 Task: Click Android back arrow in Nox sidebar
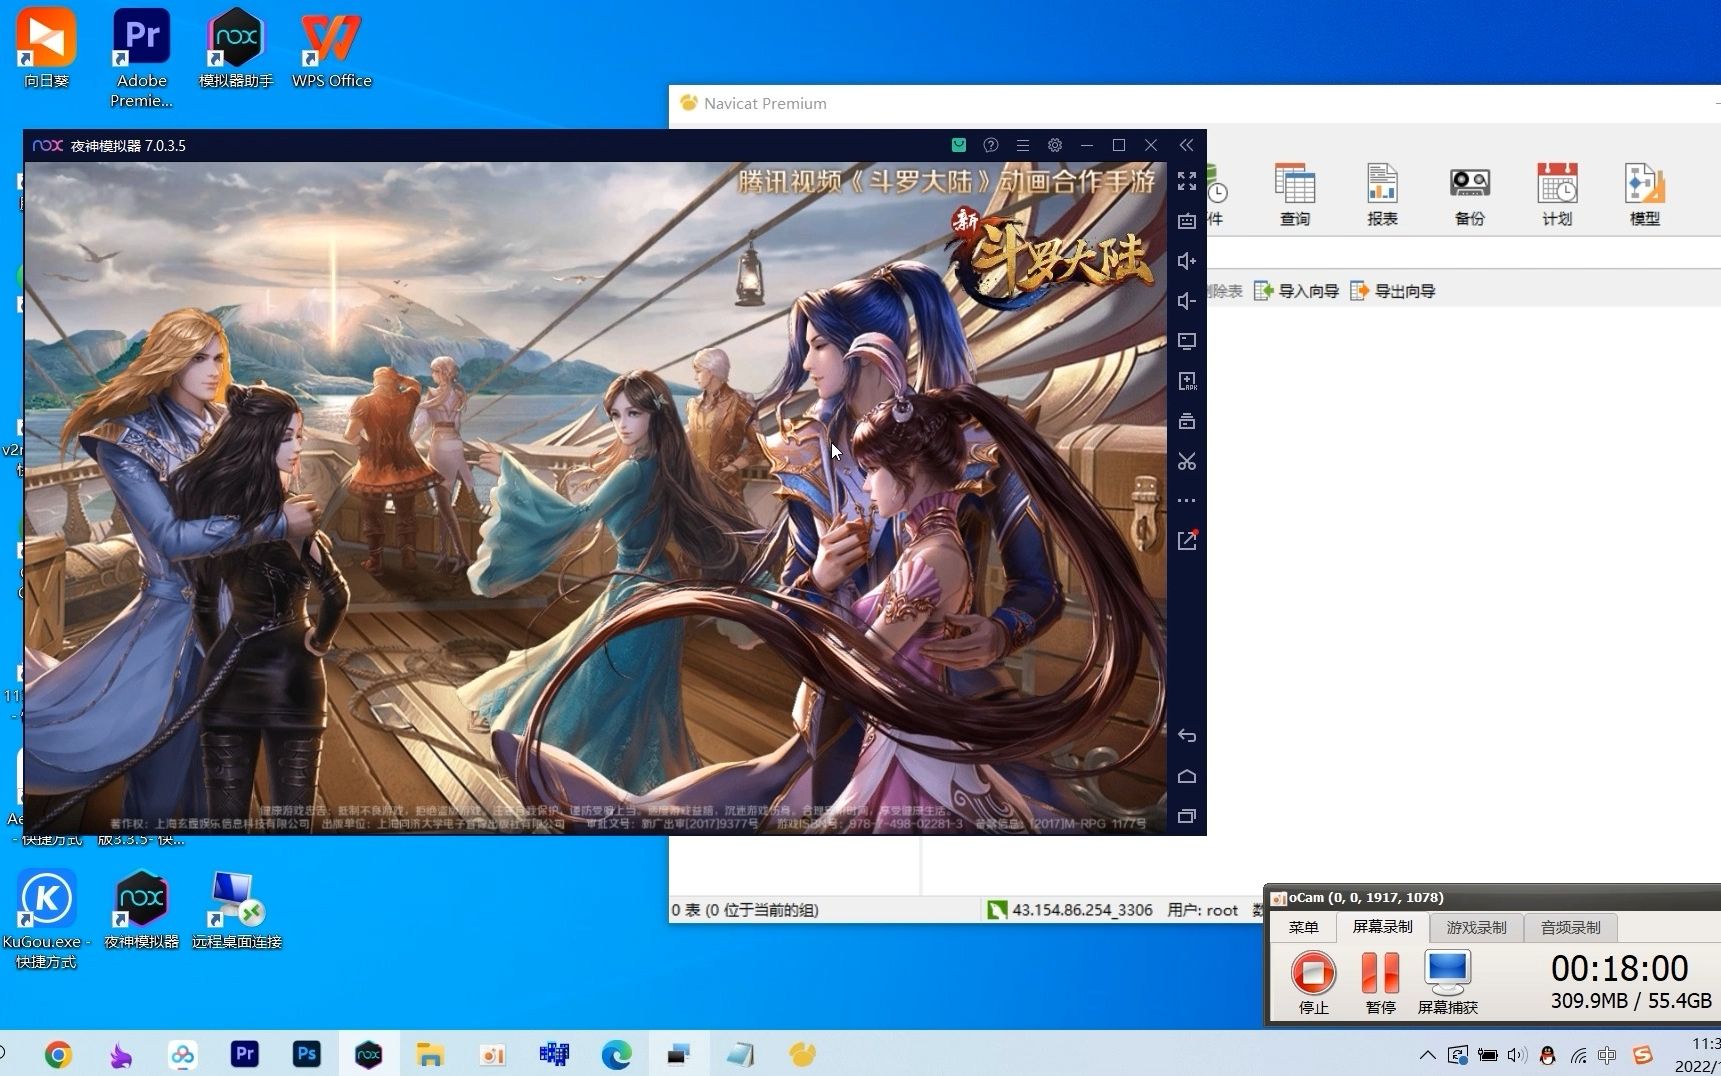point(1187,736)
